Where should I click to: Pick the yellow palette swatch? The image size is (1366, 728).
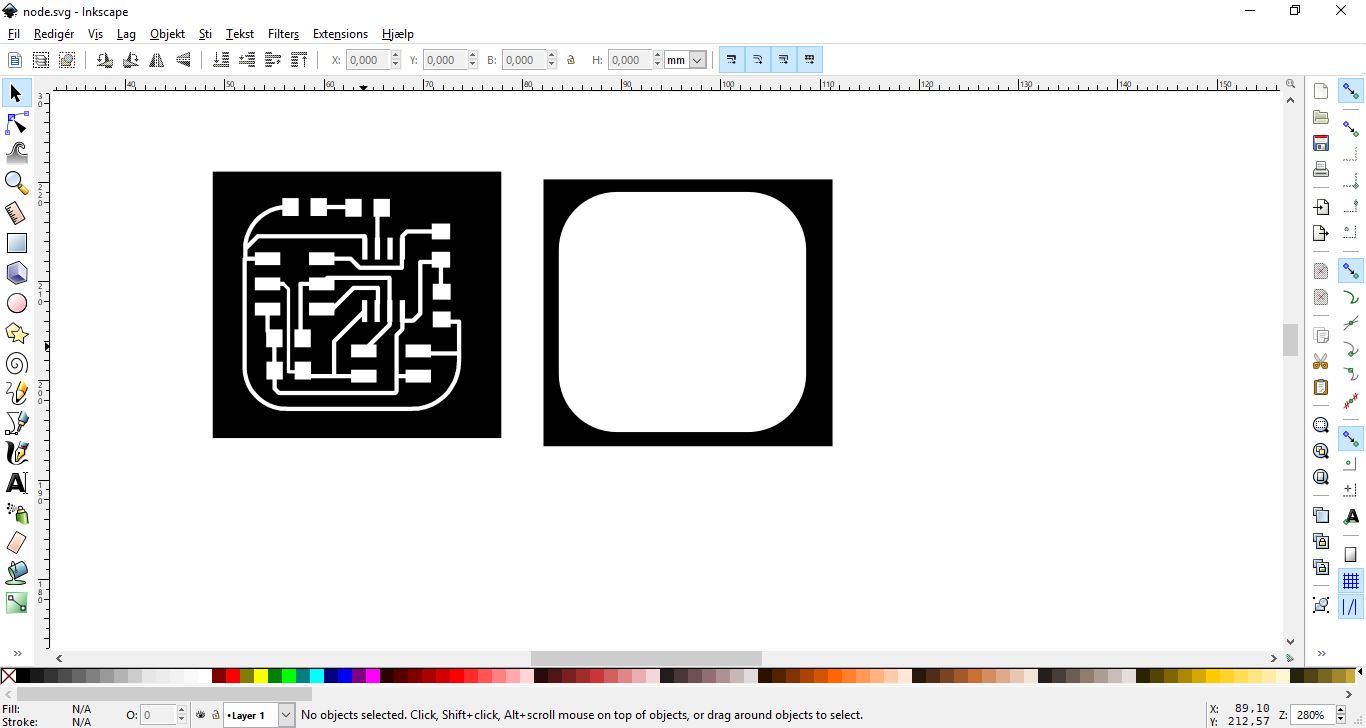[x=261, y=677]
